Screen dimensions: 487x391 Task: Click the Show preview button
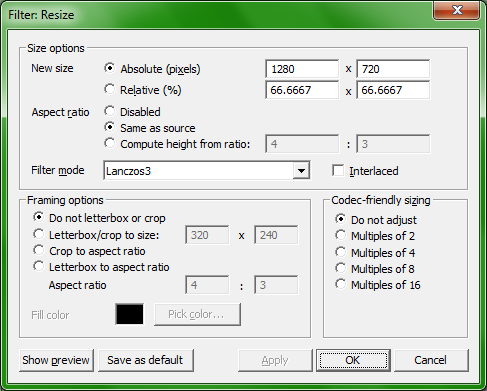[56, 360]
